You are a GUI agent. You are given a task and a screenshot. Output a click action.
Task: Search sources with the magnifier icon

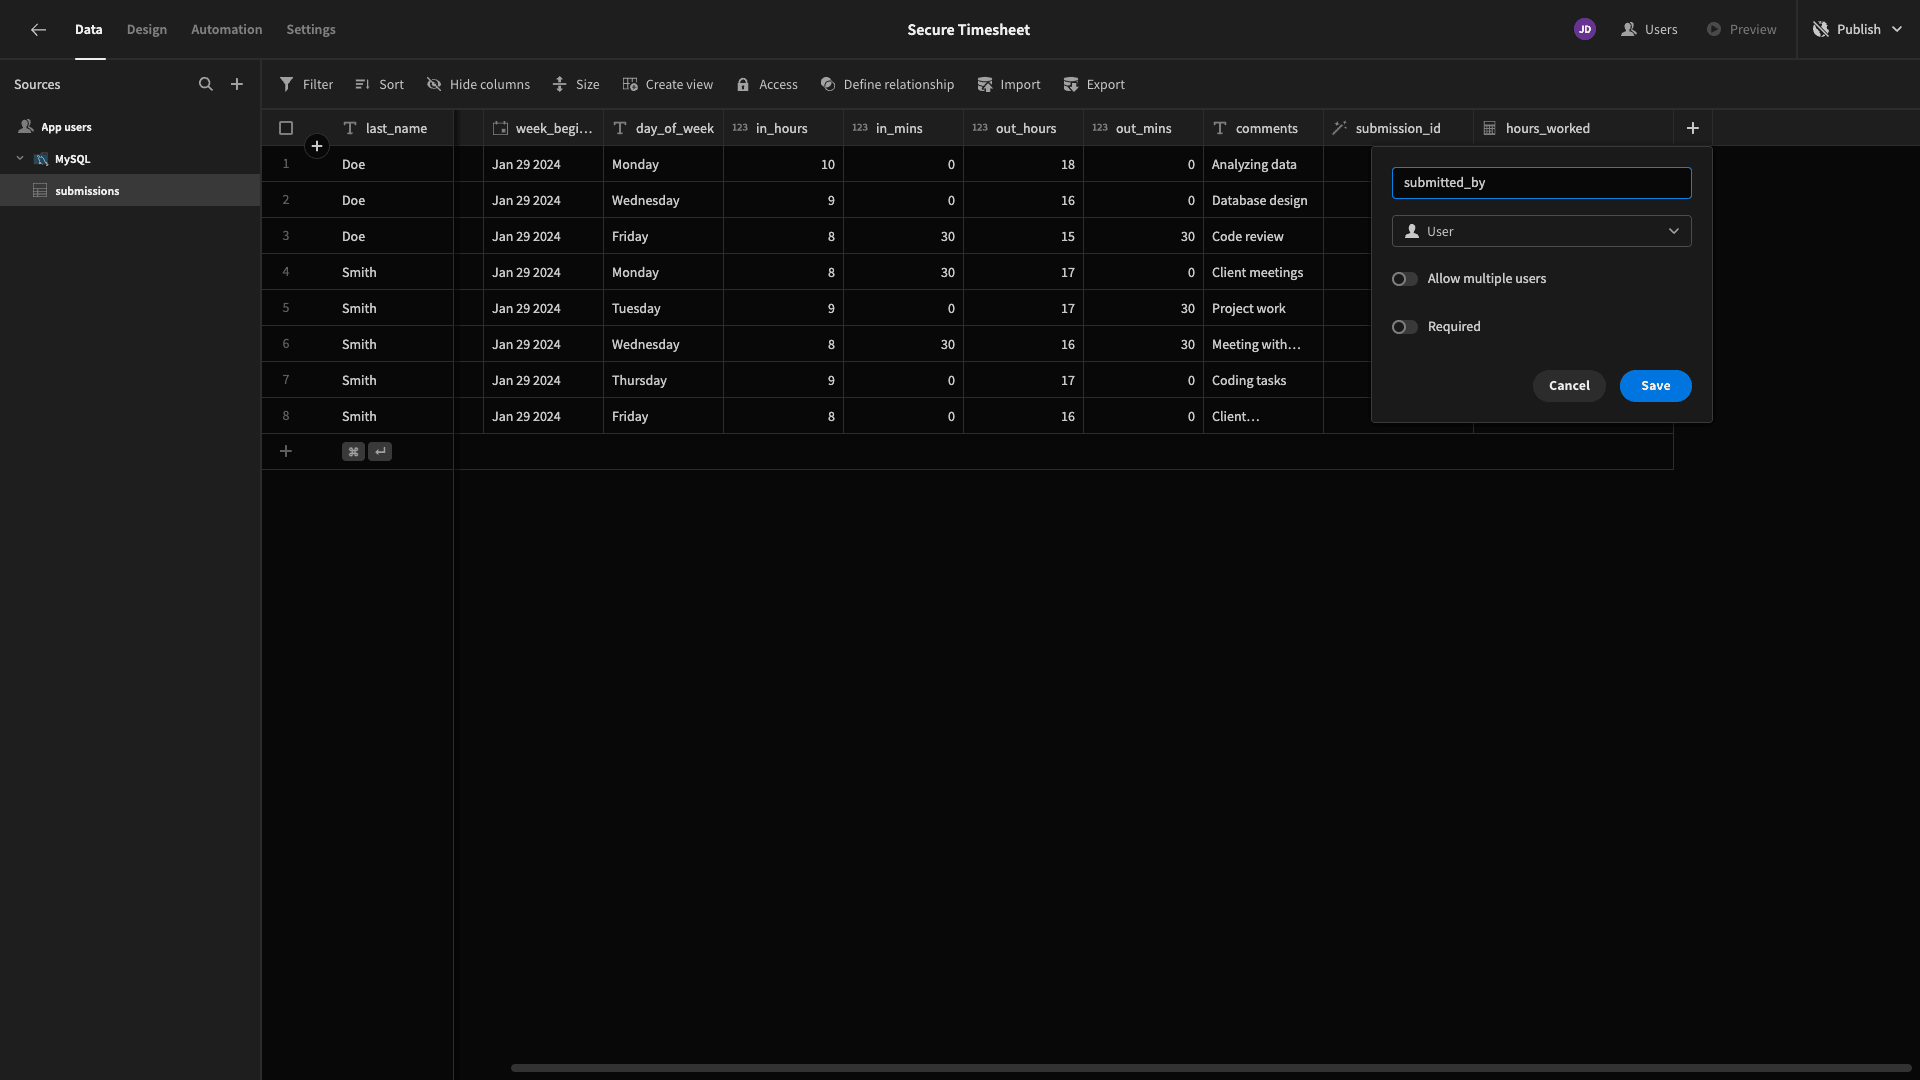206,85
